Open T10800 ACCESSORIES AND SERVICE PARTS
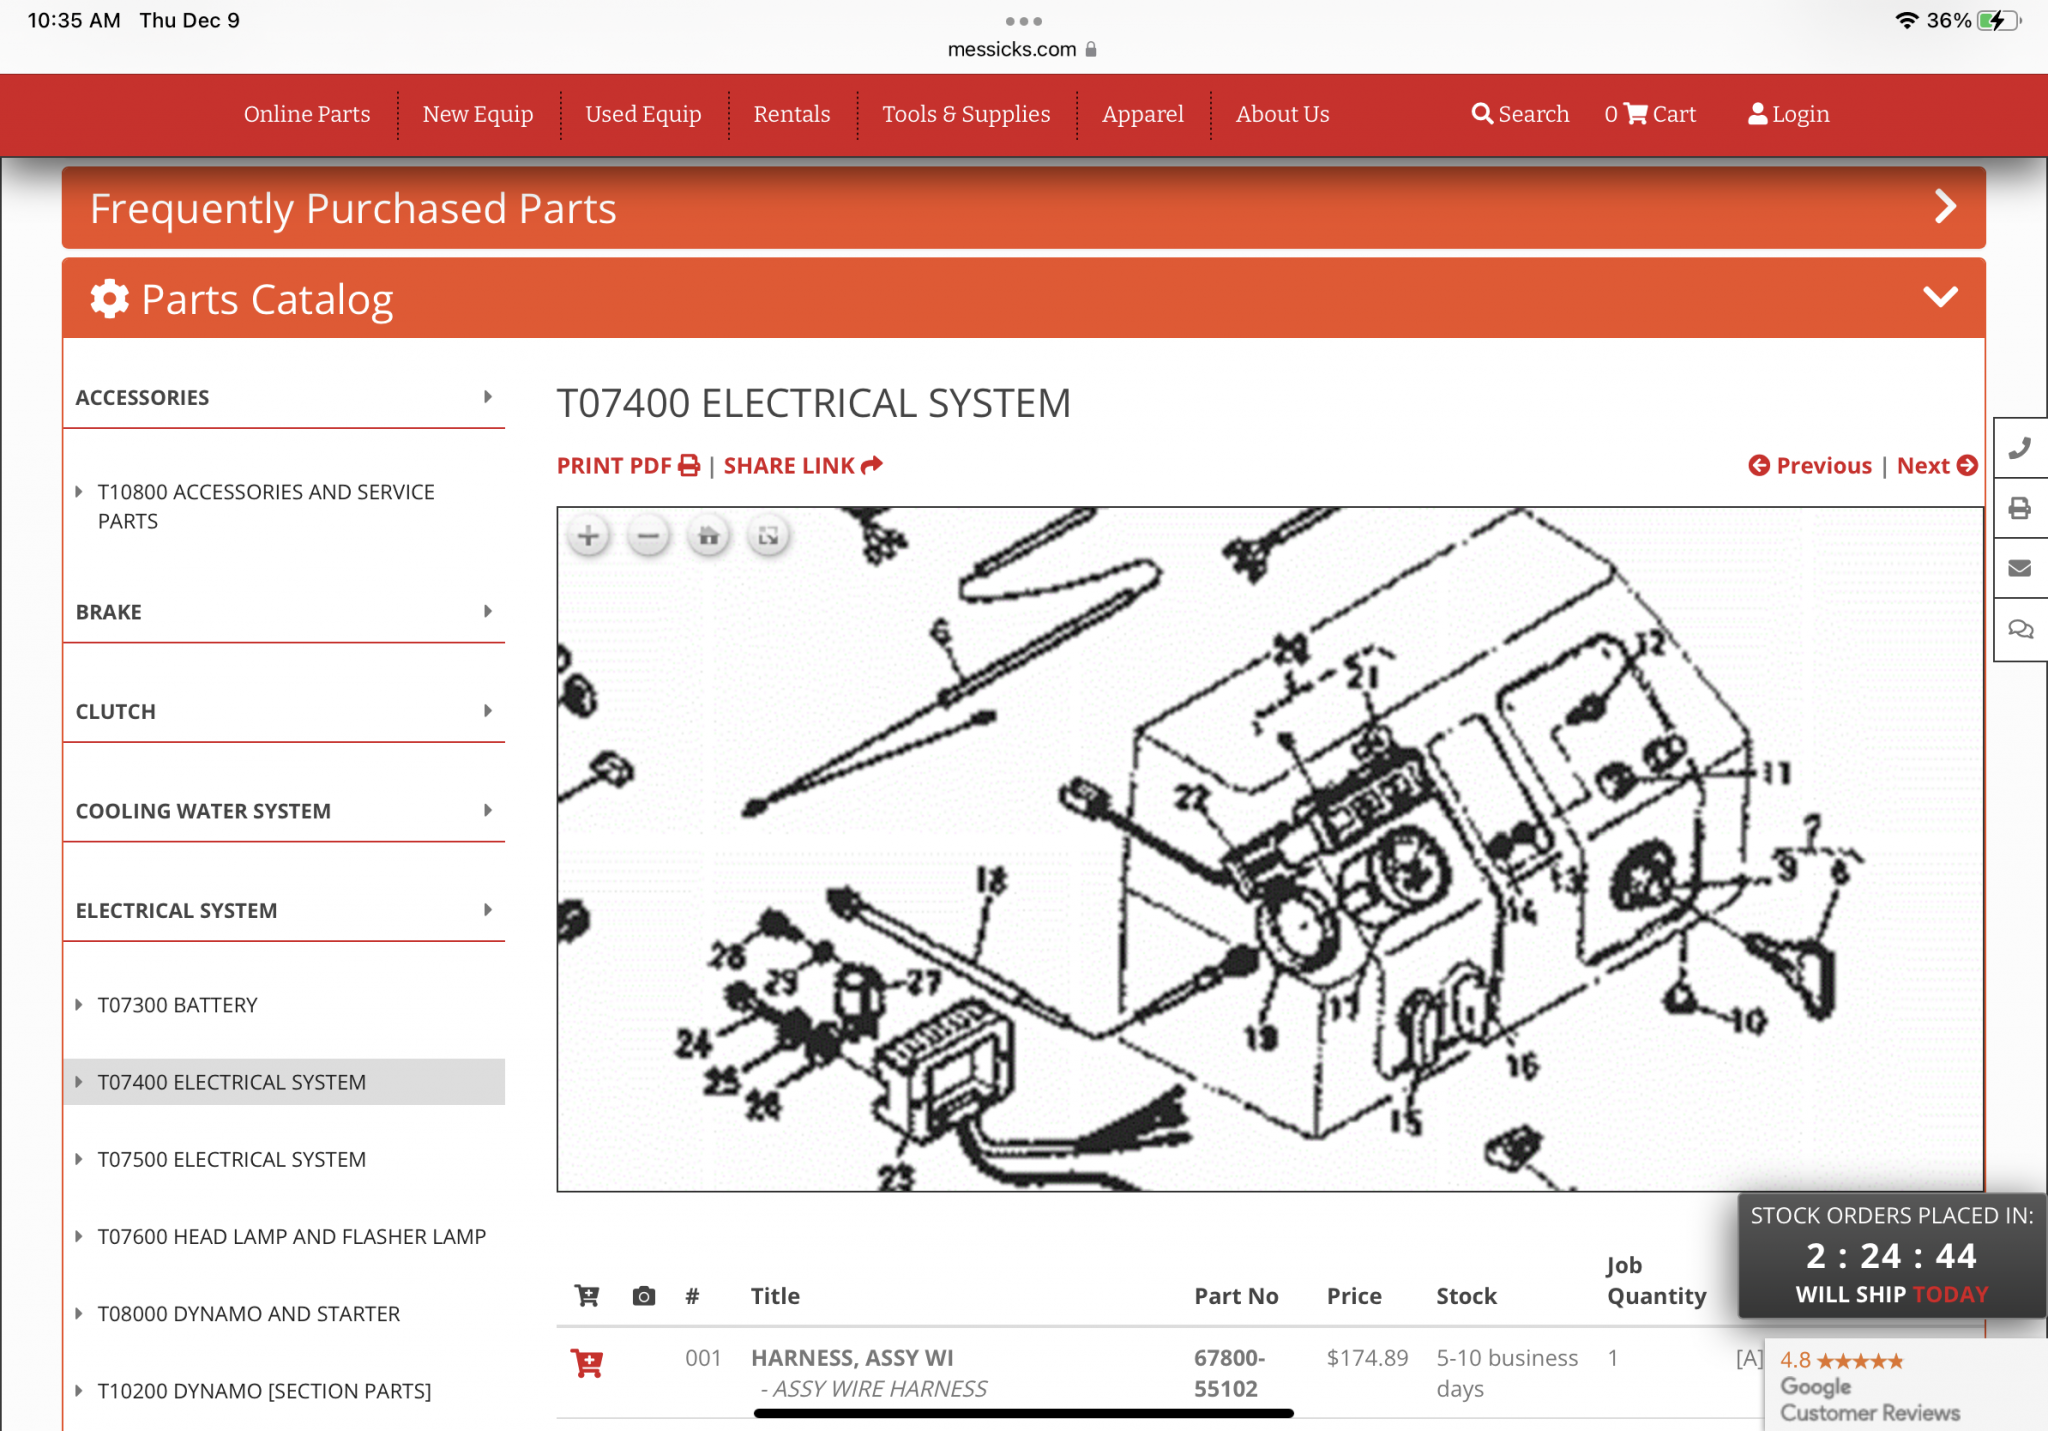The height and width of the screenshot is (1431, 2048). pos(266,506)
